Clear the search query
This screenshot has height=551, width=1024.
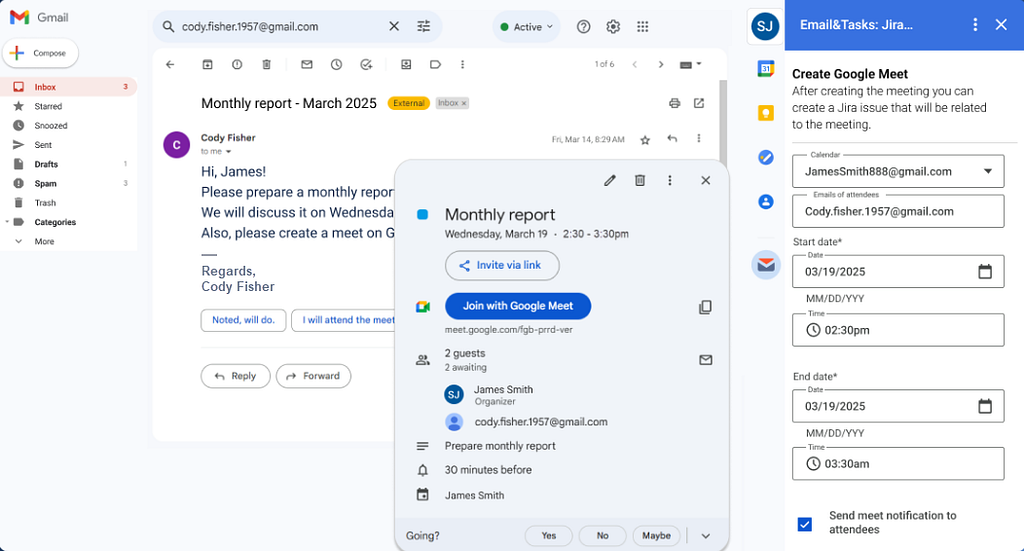tap(394, 27)
